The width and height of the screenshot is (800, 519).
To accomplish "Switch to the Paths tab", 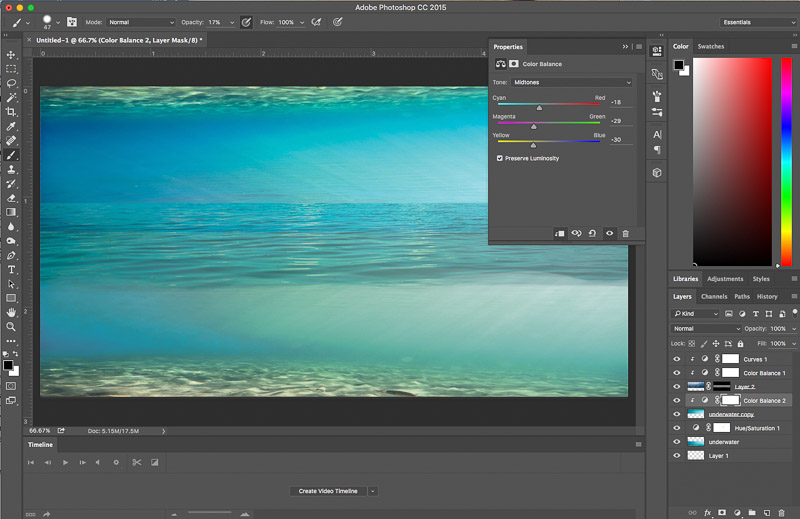I will point(742,296).
